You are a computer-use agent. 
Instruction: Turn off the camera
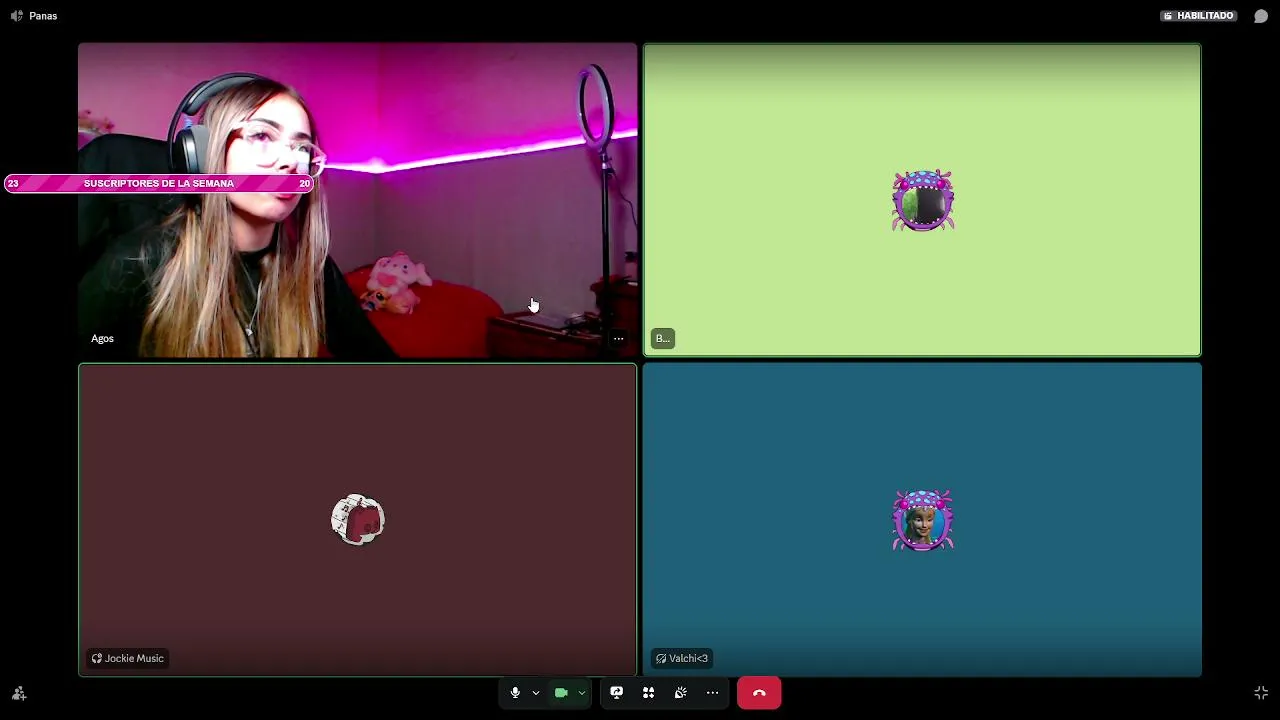pos(561,693)
